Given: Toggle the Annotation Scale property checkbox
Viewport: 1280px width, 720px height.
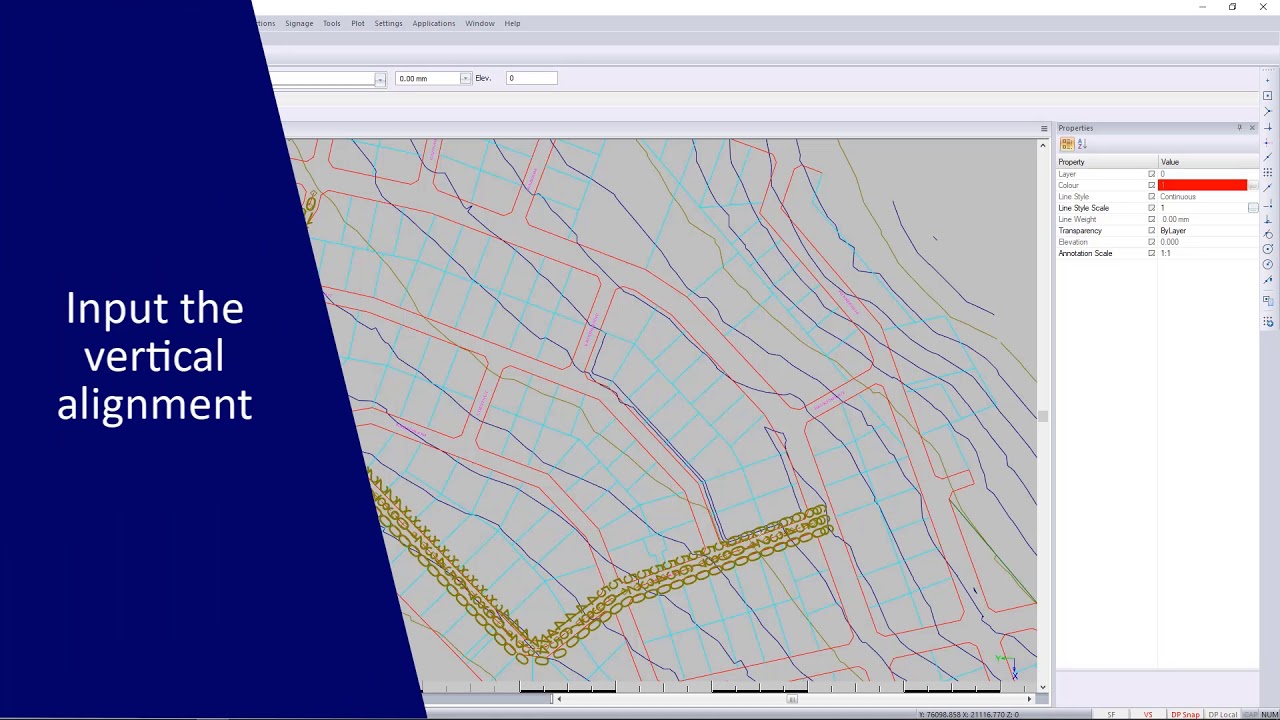Looking at the screenshot, I should coord(1151,253).
